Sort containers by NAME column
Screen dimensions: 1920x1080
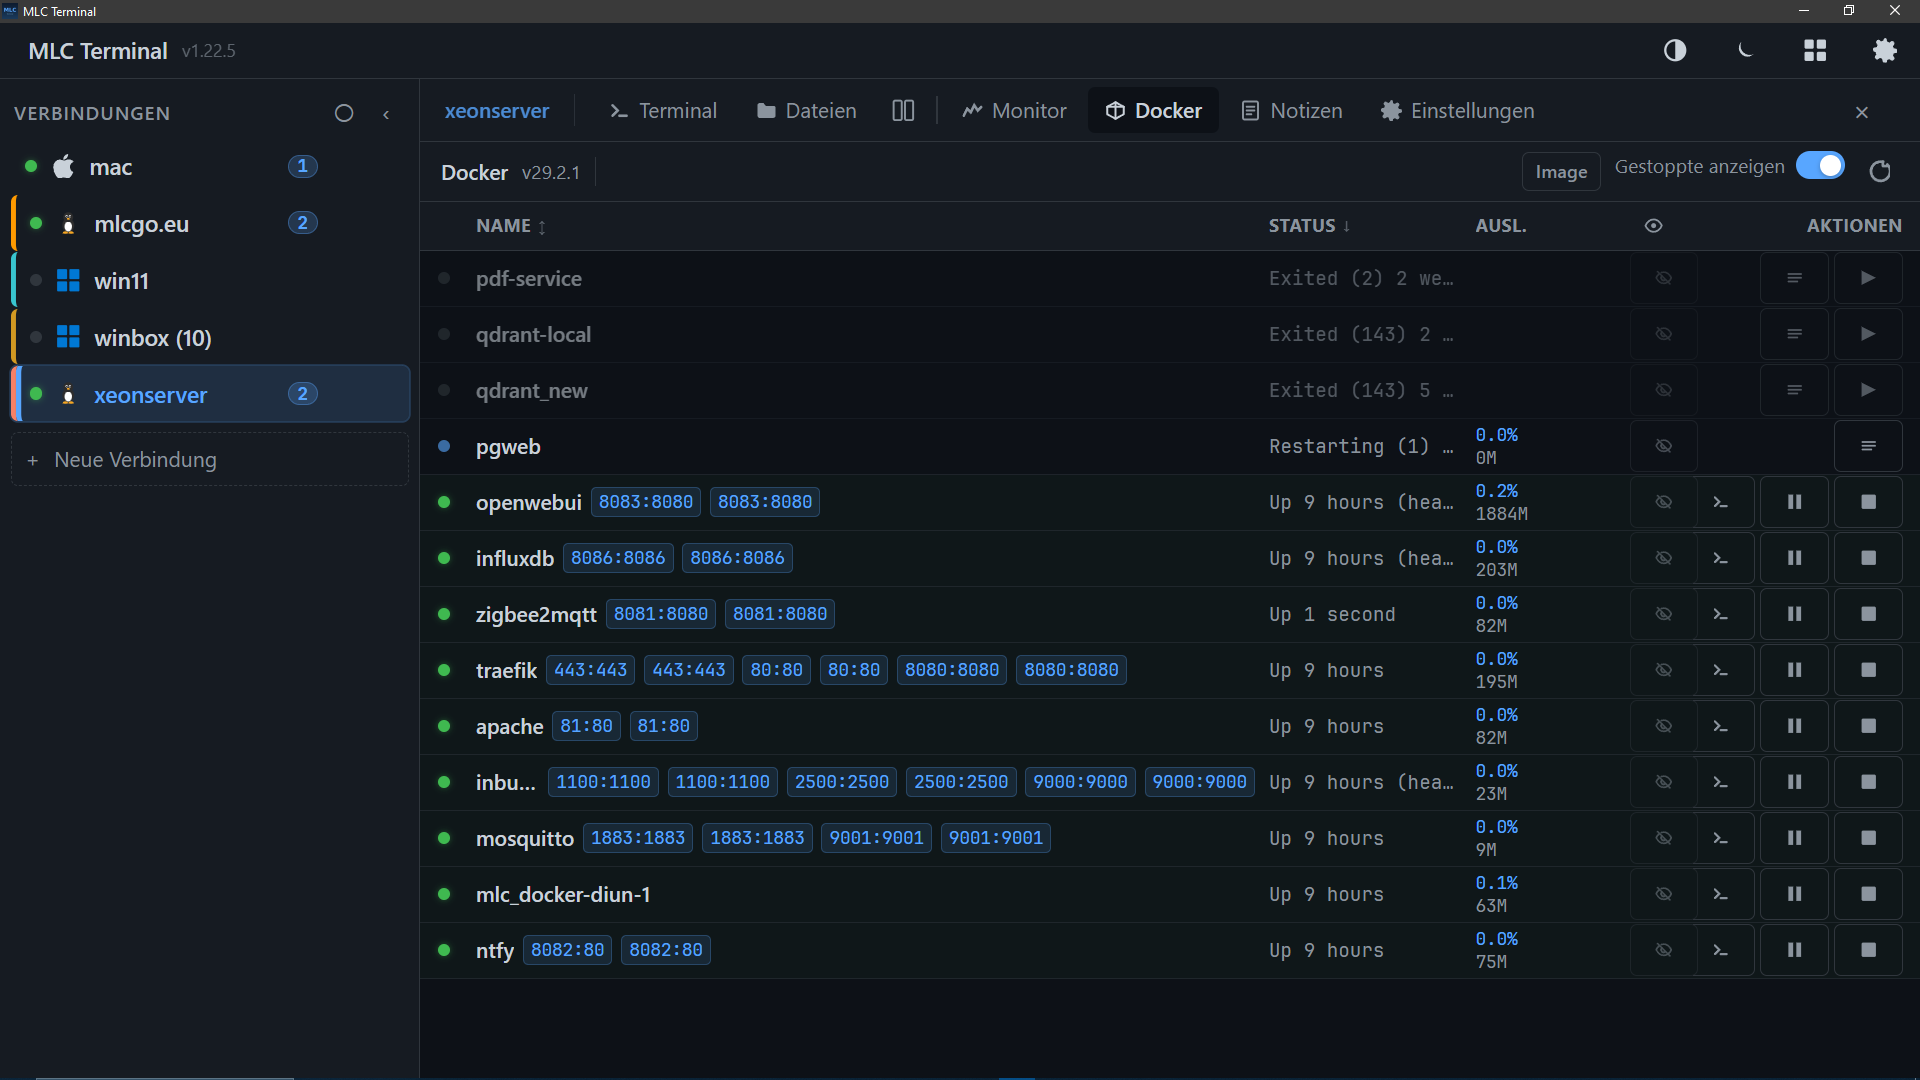pyautogui.click(x=509, y=226)
